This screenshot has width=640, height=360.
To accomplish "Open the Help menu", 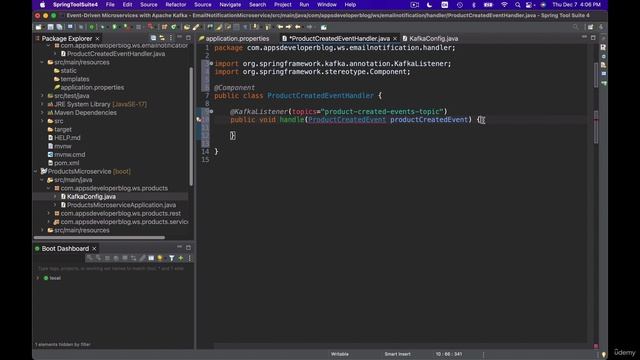I will 350,5.
